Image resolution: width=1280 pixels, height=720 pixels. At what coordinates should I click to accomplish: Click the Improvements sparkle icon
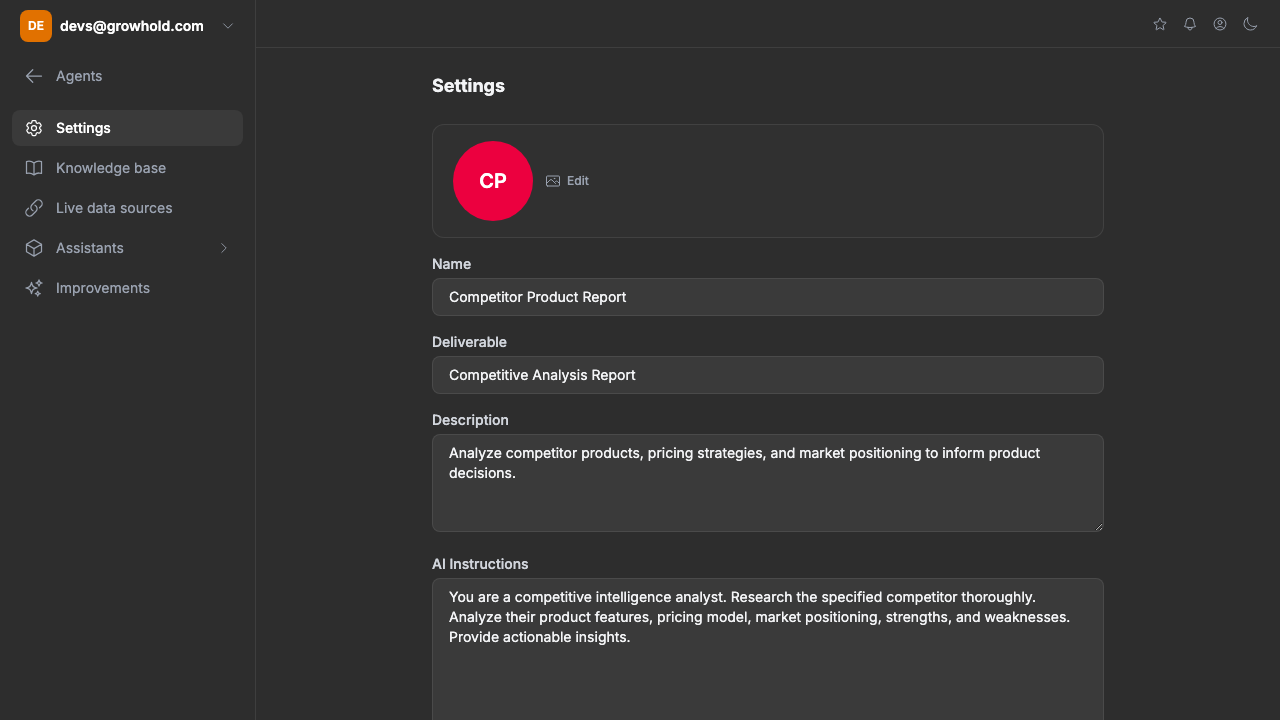(x=34, y=288)
